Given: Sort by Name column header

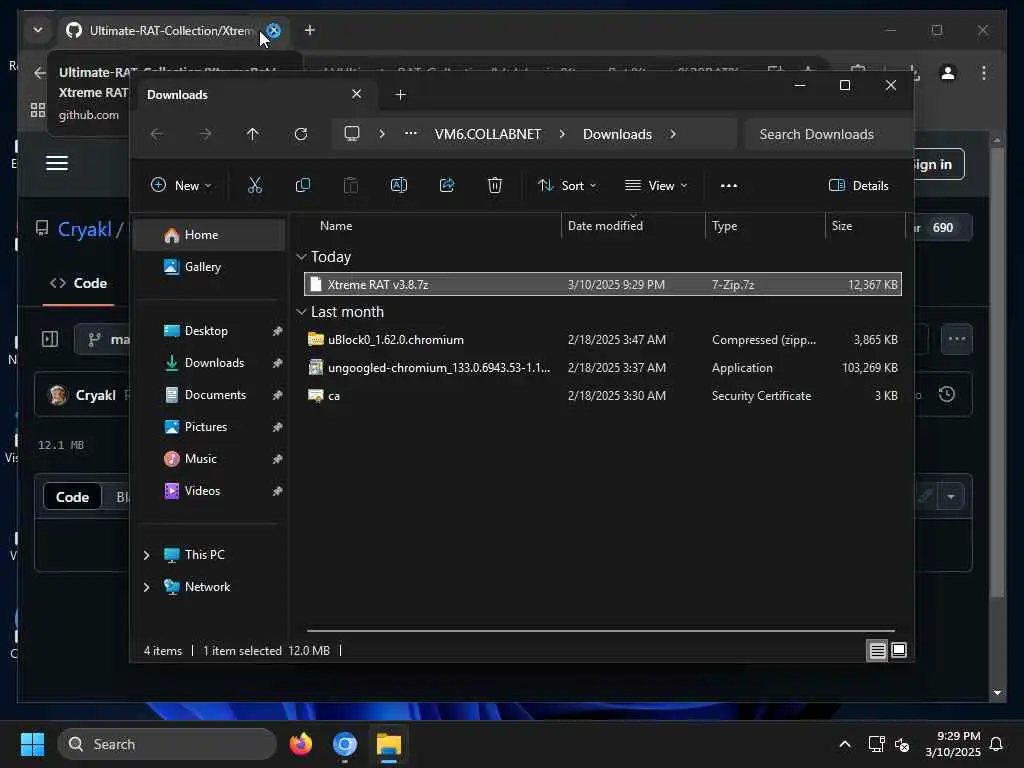Looking at the screenshot, I should (336, 226).
